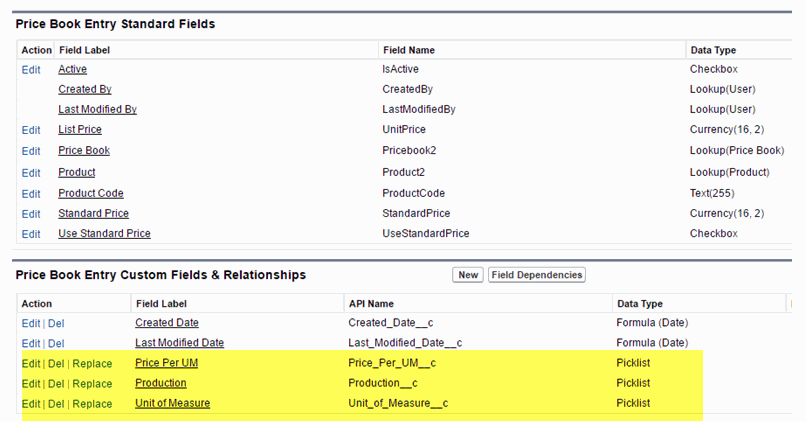This screenshot has width=806, height=422.
Task: Edit the Active standard field
Action: 31,70
